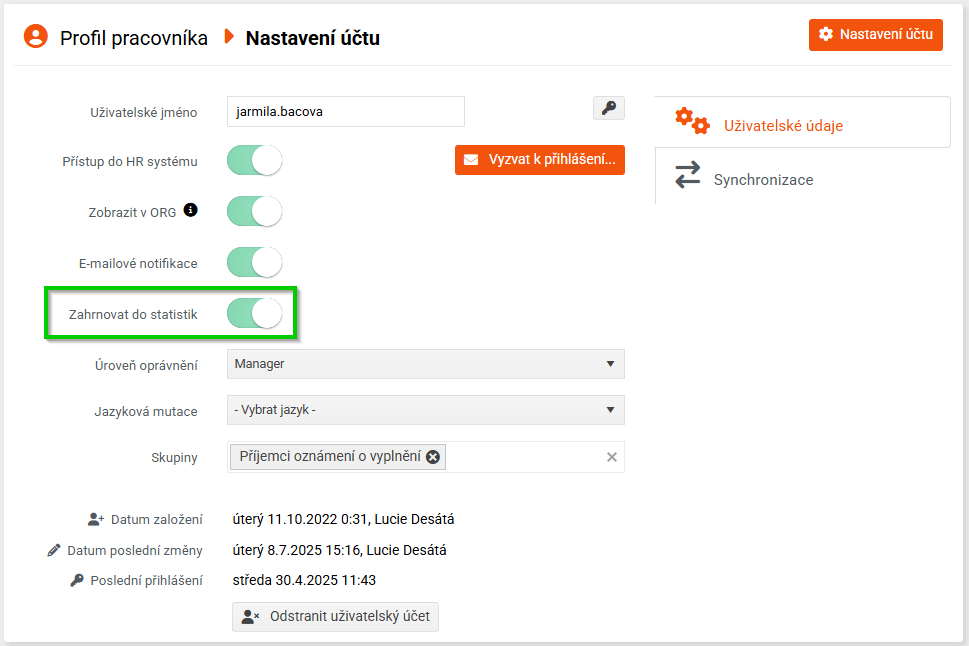
Task: Click the text středa 30.4.2025 11:43
Action: [x=304, y=580]
